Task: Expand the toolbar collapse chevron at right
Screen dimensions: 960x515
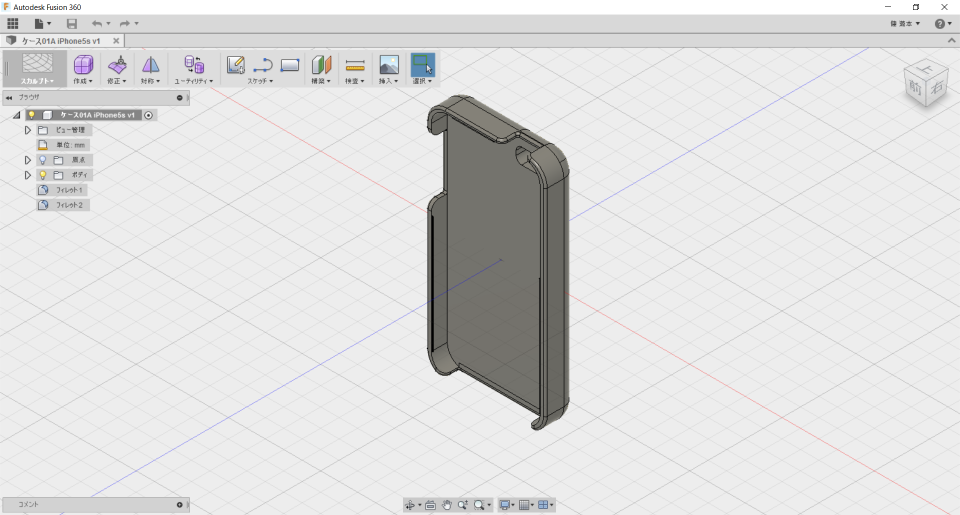Action: 951,40
